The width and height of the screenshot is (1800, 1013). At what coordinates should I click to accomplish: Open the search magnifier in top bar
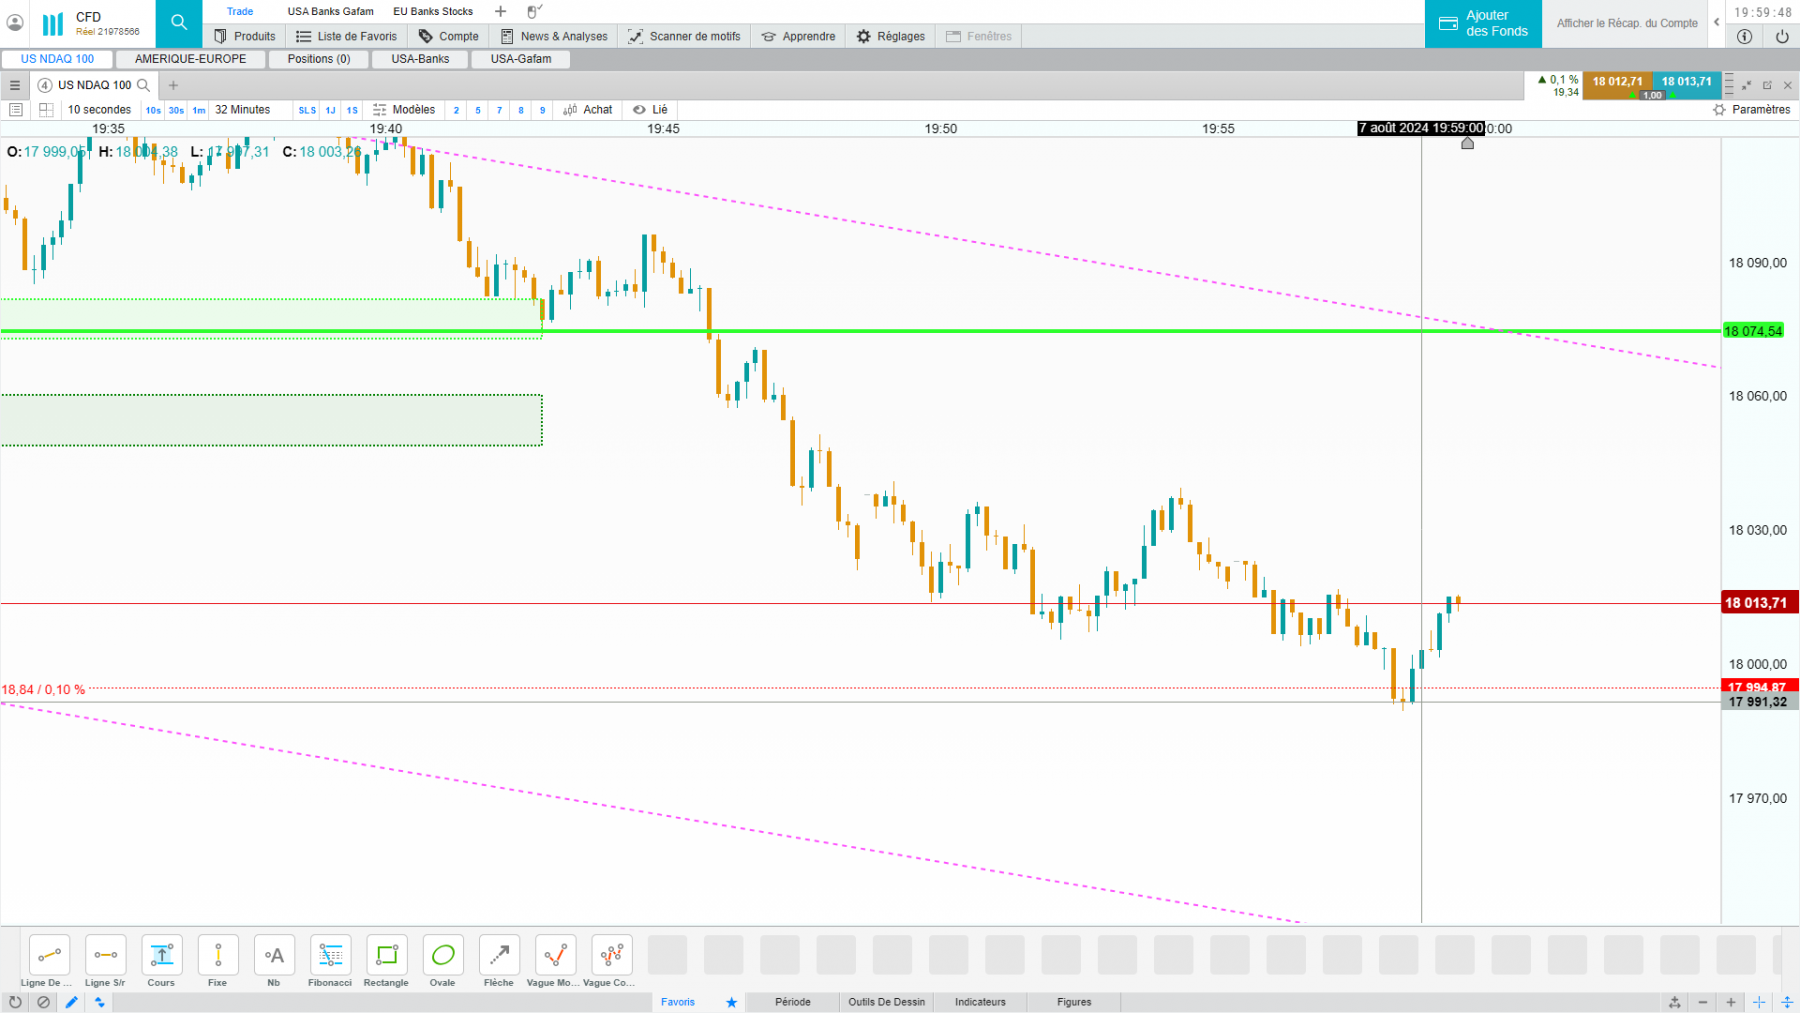pos(179,22)
